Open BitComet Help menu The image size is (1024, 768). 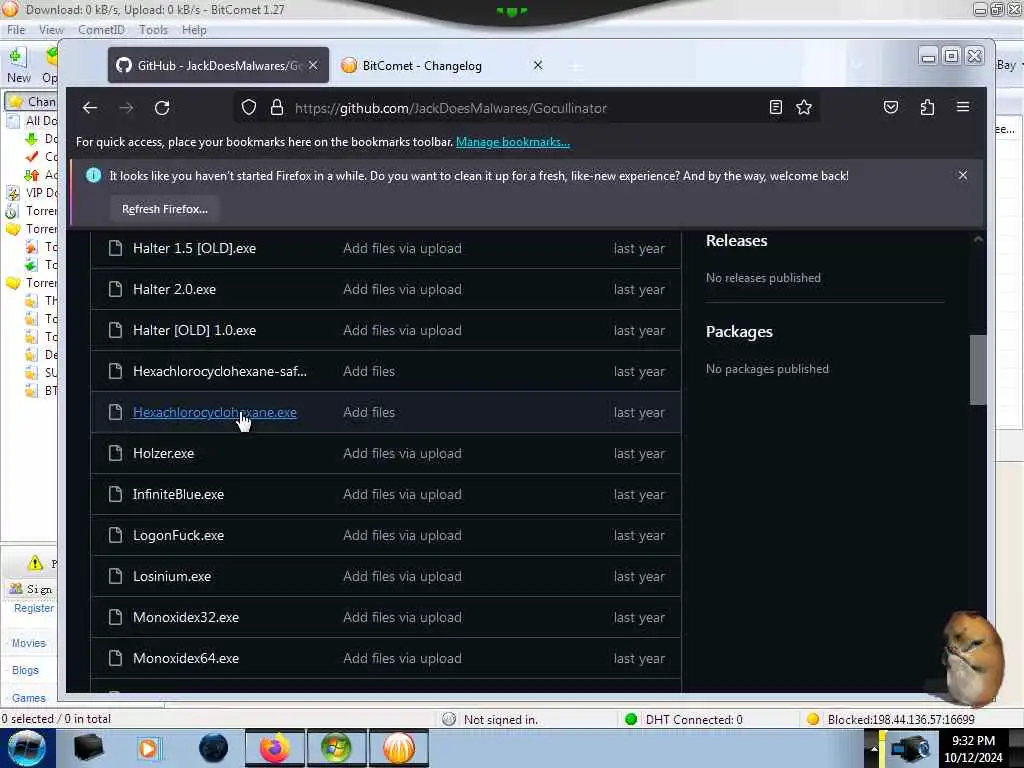point(194,30)
